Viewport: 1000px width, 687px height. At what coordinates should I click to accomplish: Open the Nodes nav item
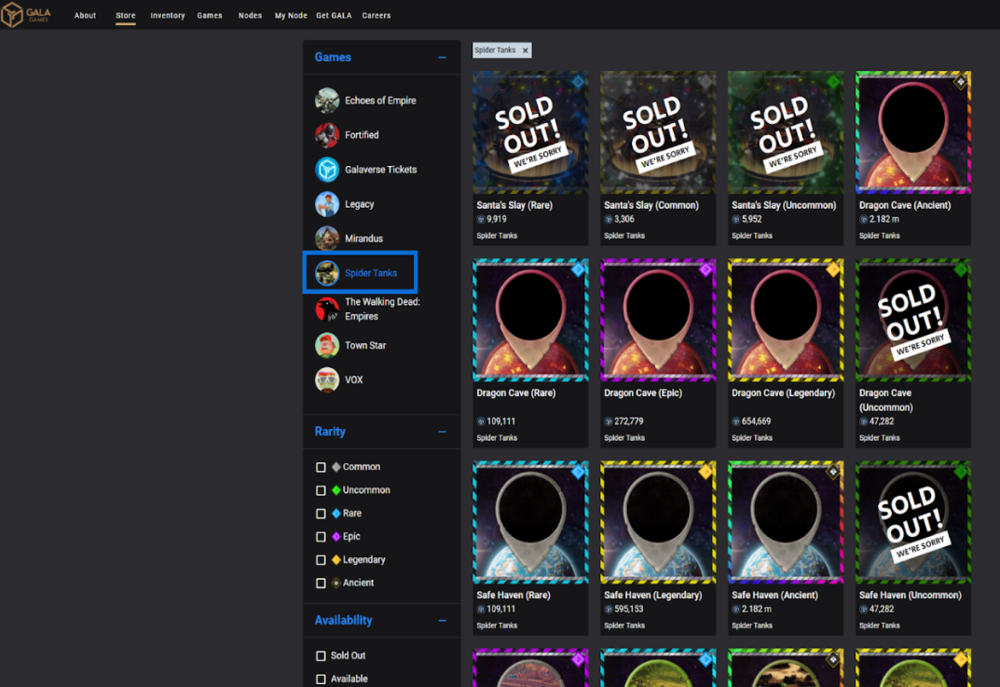[x=250, y=15]
